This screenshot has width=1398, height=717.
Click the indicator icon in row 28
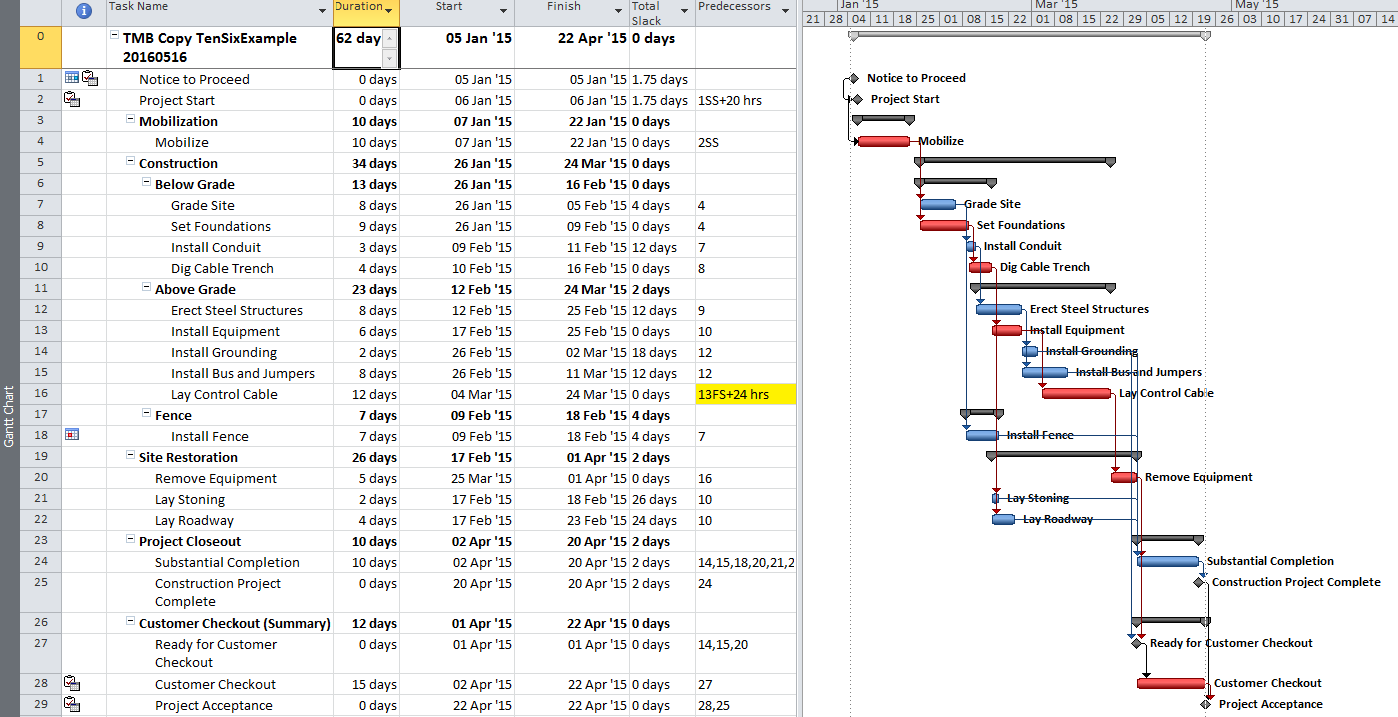pos(72,683)
